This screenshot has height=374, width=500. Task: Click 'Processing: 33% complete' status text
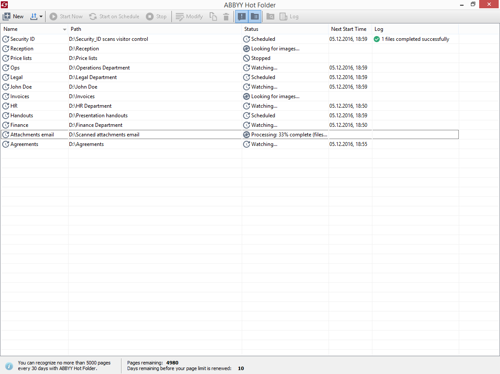pos(289,135)
